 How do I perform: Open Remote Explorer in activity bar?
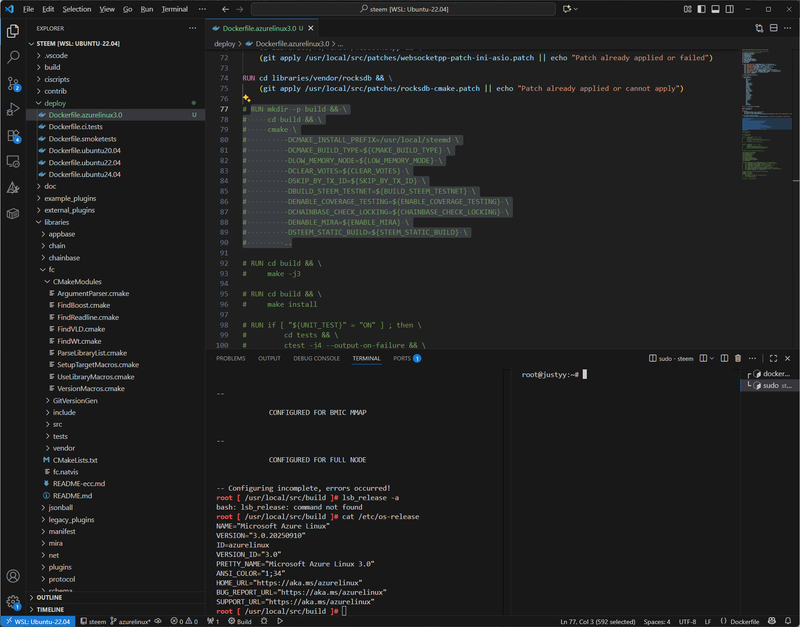[x=14, y=161]
